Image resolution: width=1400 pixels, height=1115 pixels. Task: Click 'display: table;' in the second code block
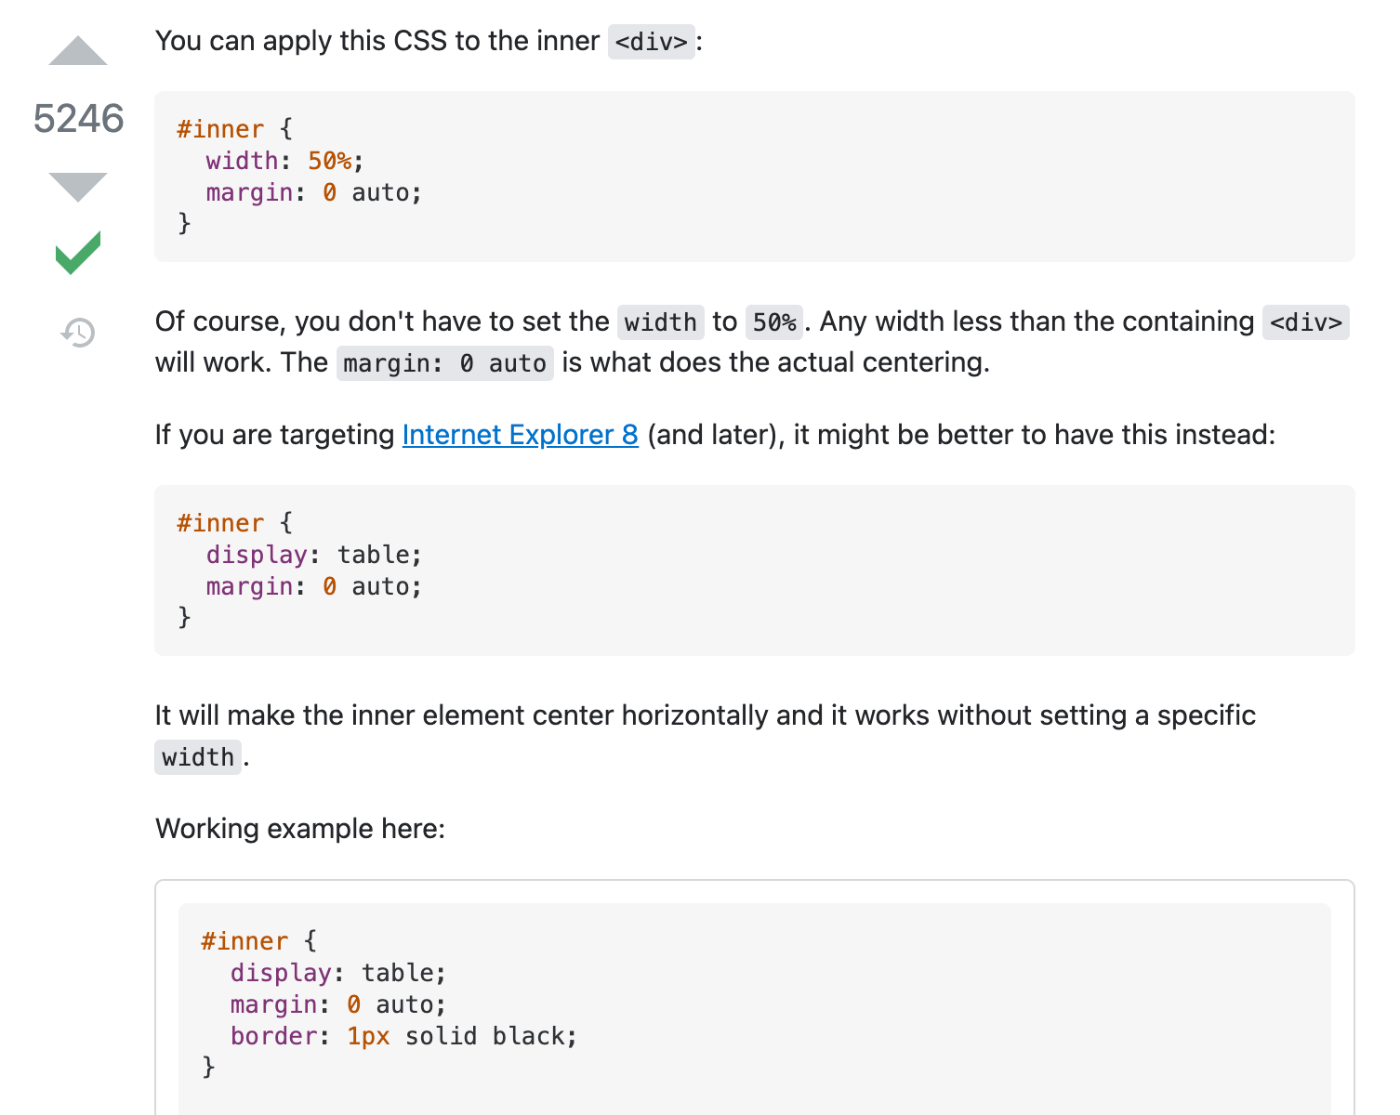click(x=314, y=555)
